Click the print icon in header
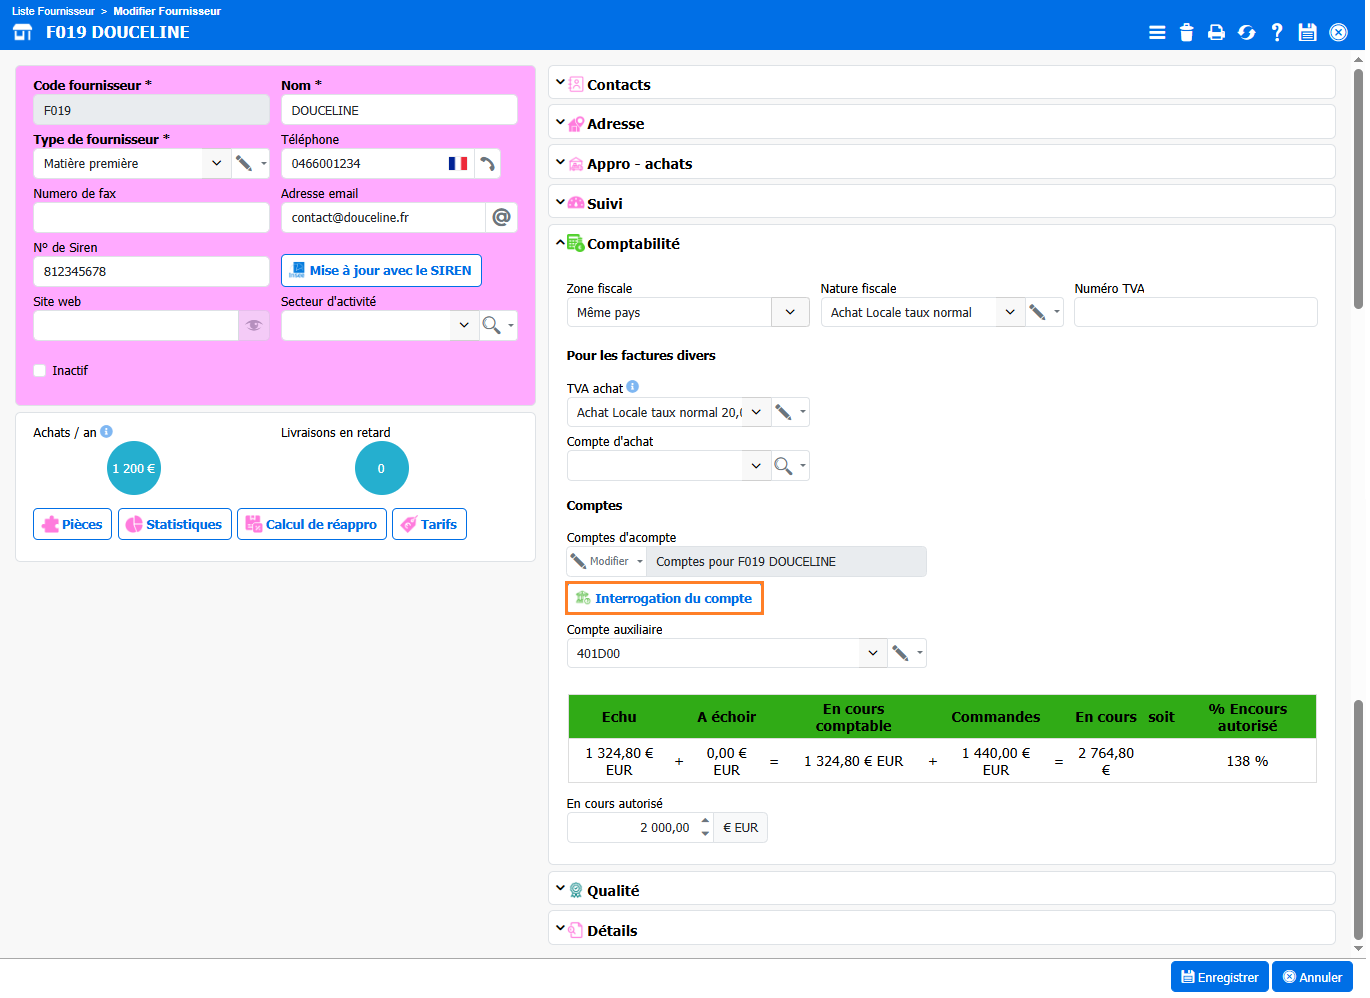This screenshot has height=998, width=1370. (1216, 32)
